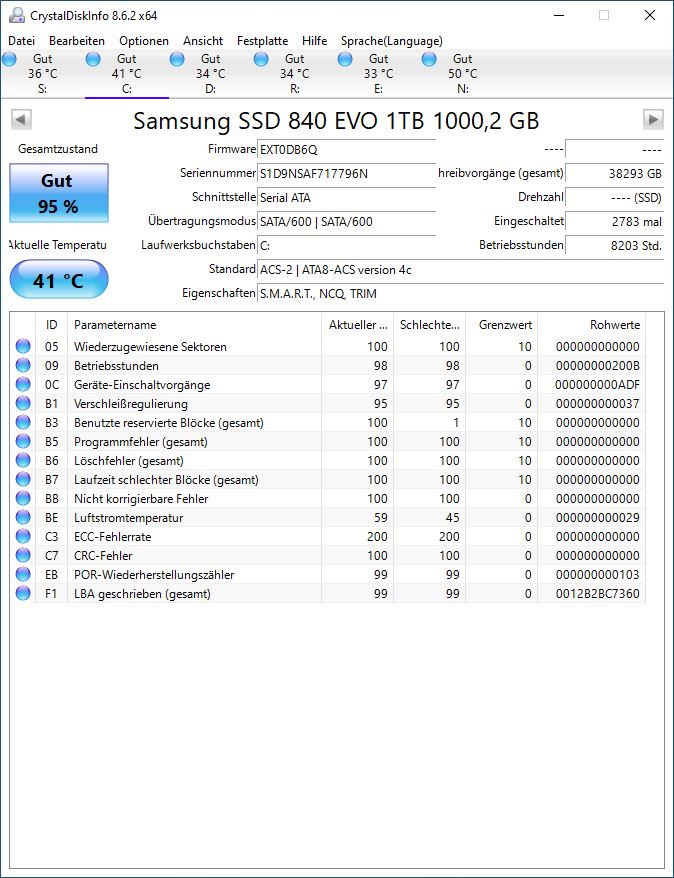The height and width of the screenshot is (878, 674).
Task: Click the Grenzwert column header
Action: click(x=502, y=325)
